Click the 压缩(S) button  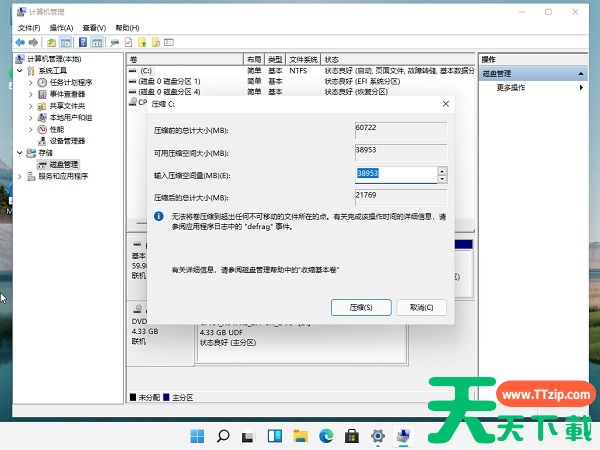coord(361,308)
